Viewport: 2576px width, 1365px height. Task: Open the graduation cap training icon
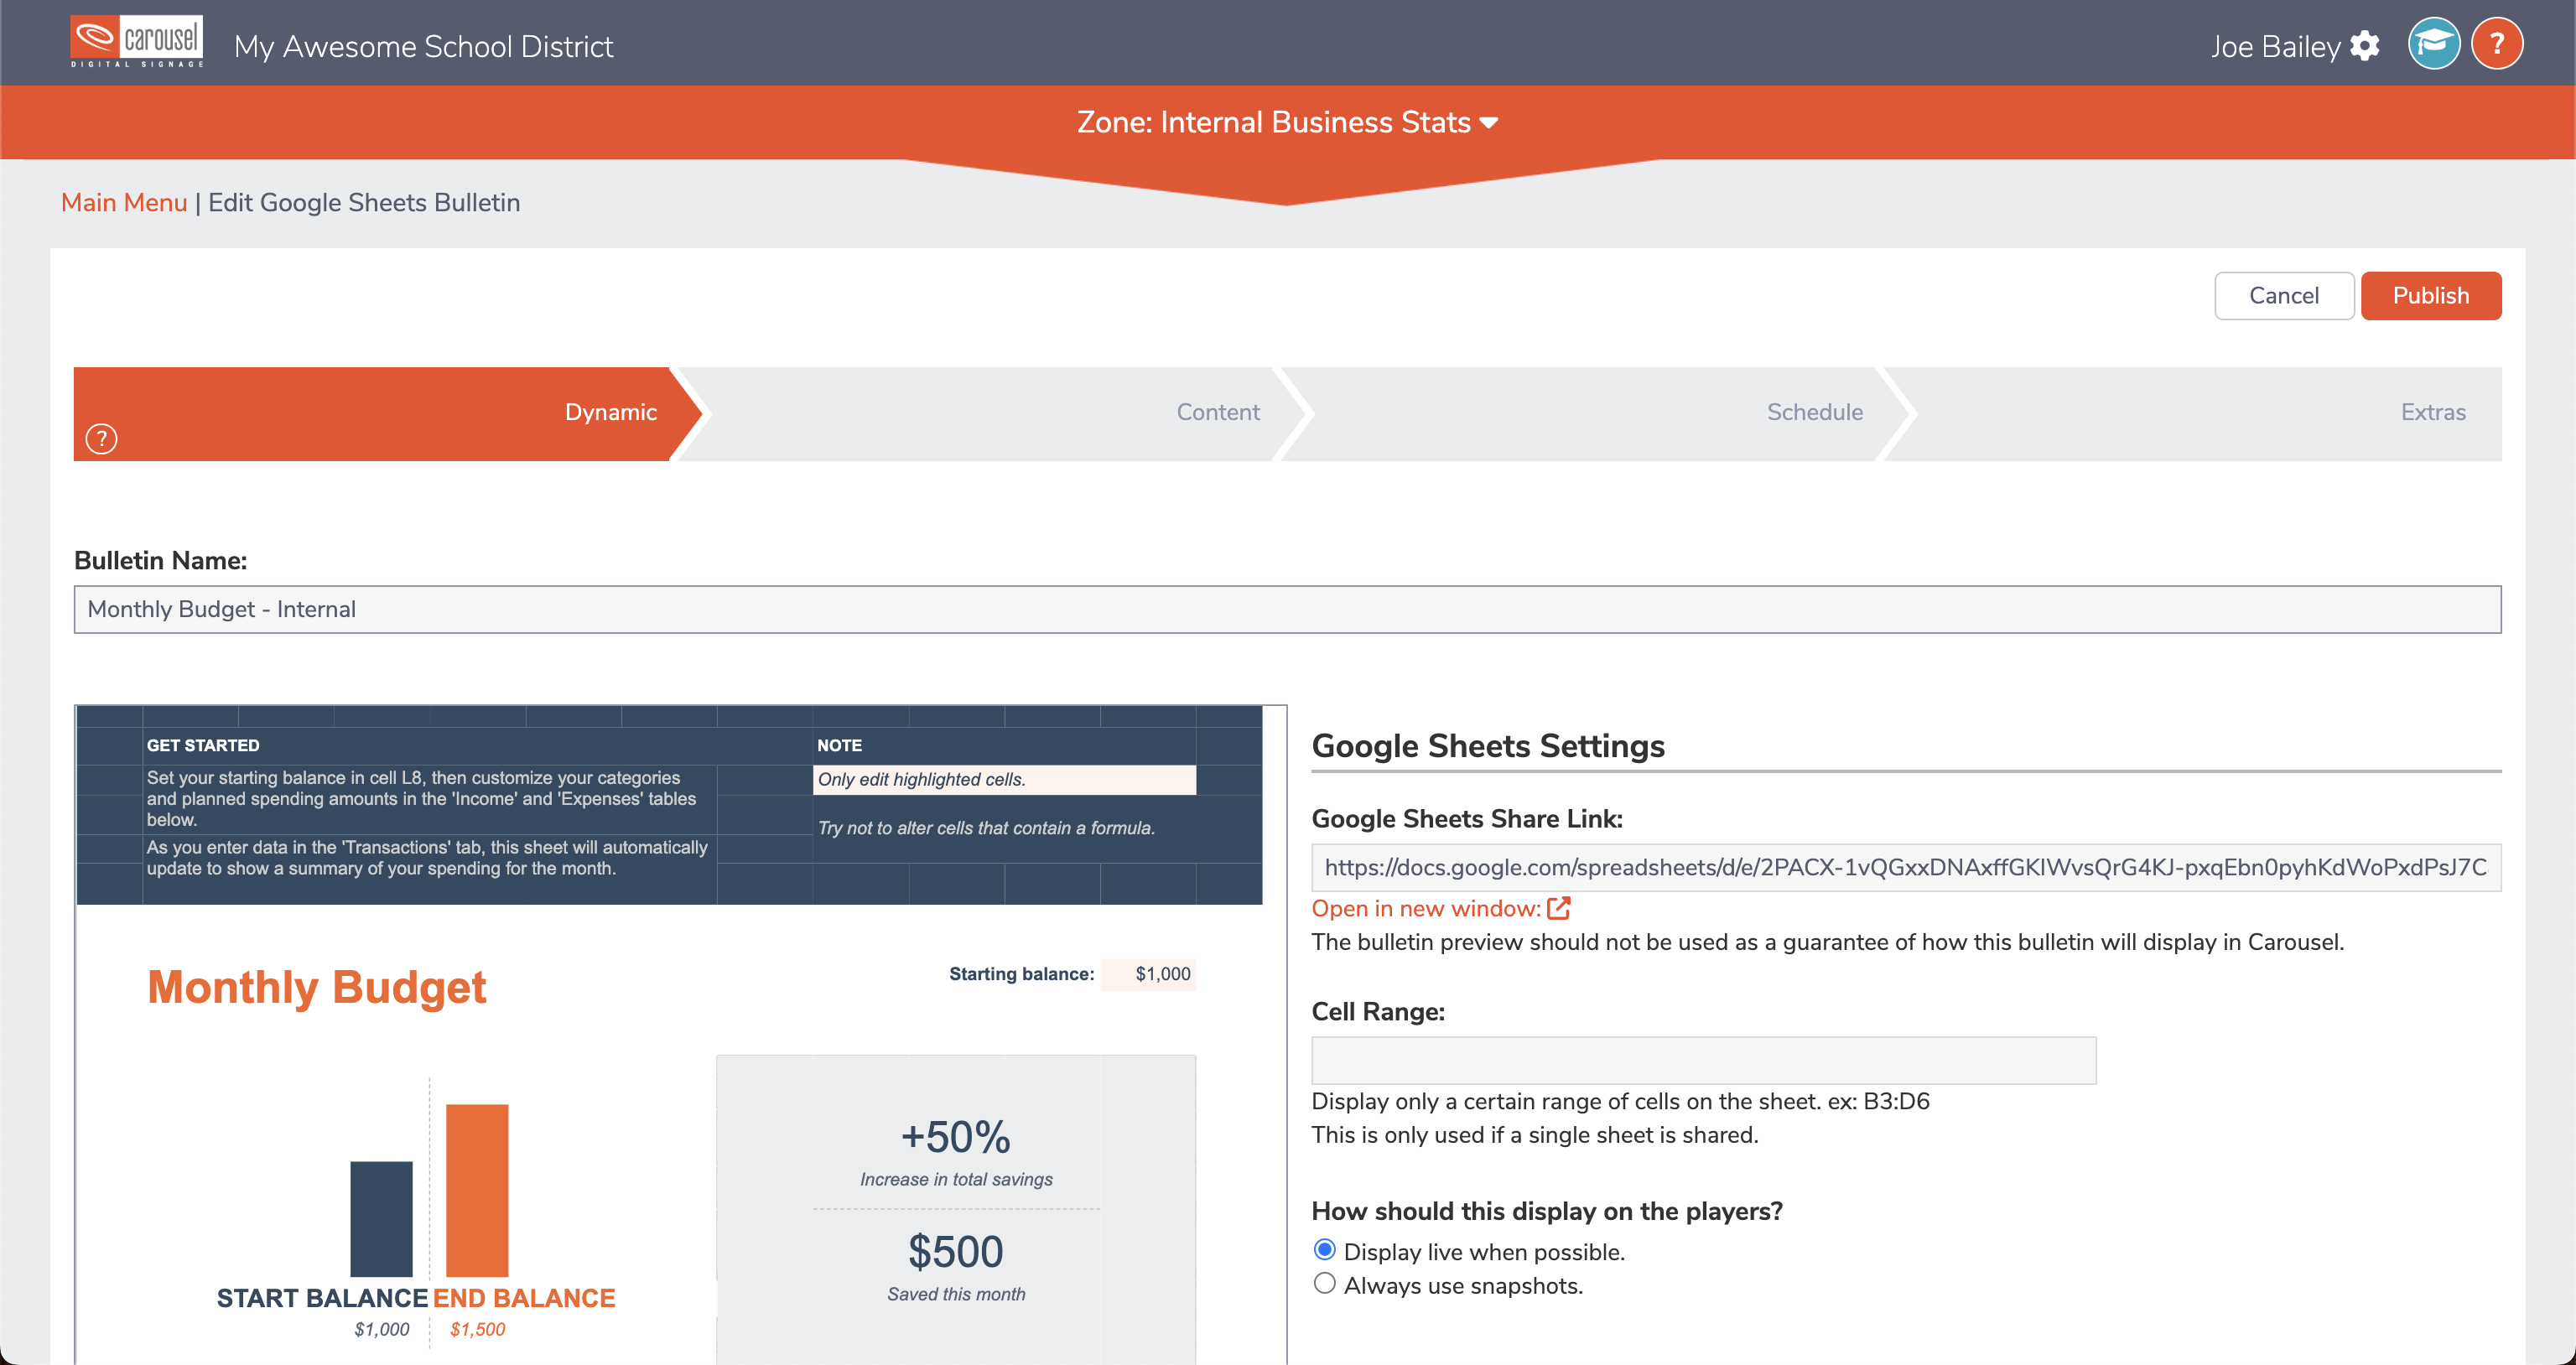click(2434, 44)
